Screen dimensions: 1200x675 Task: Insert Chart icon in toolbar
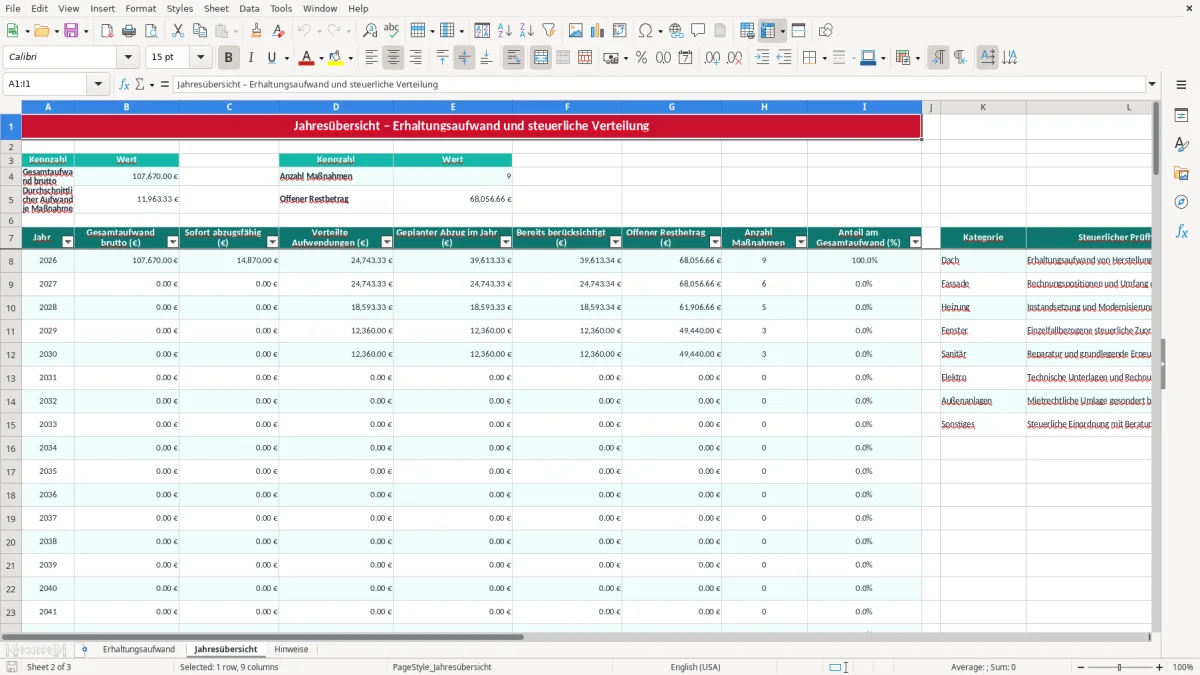coord(598,31)
